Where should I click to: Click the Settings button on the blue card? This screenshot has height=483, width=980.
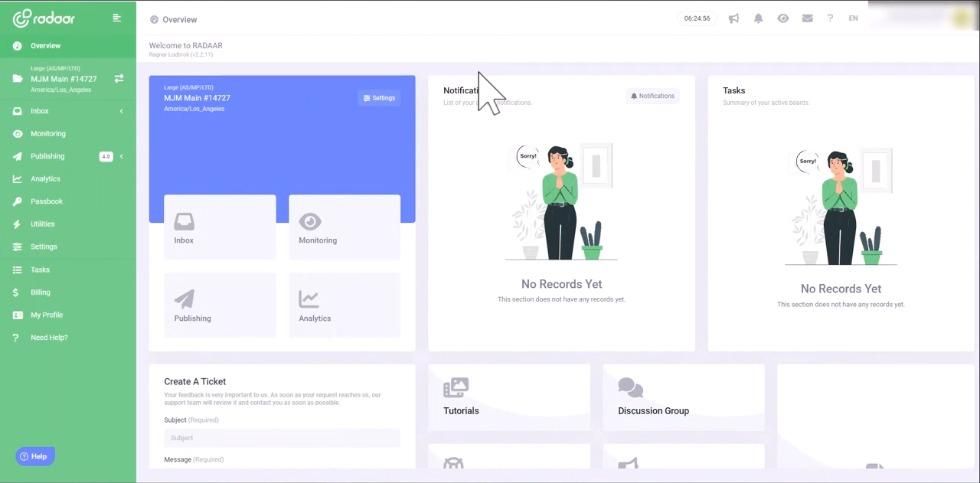pyautogui.click(x=379, y=98)
